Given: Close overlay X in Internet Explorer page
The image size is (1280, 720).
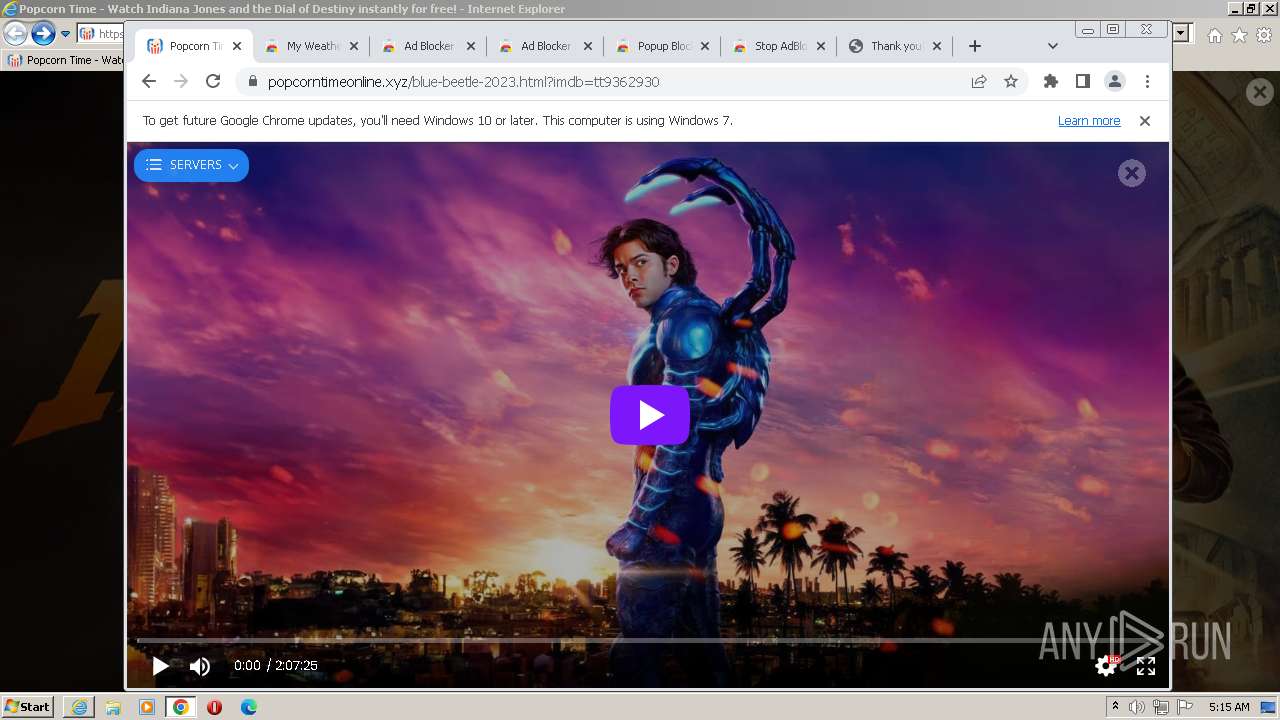Looking at the screenshot, I should click(x=1260, y=93).
